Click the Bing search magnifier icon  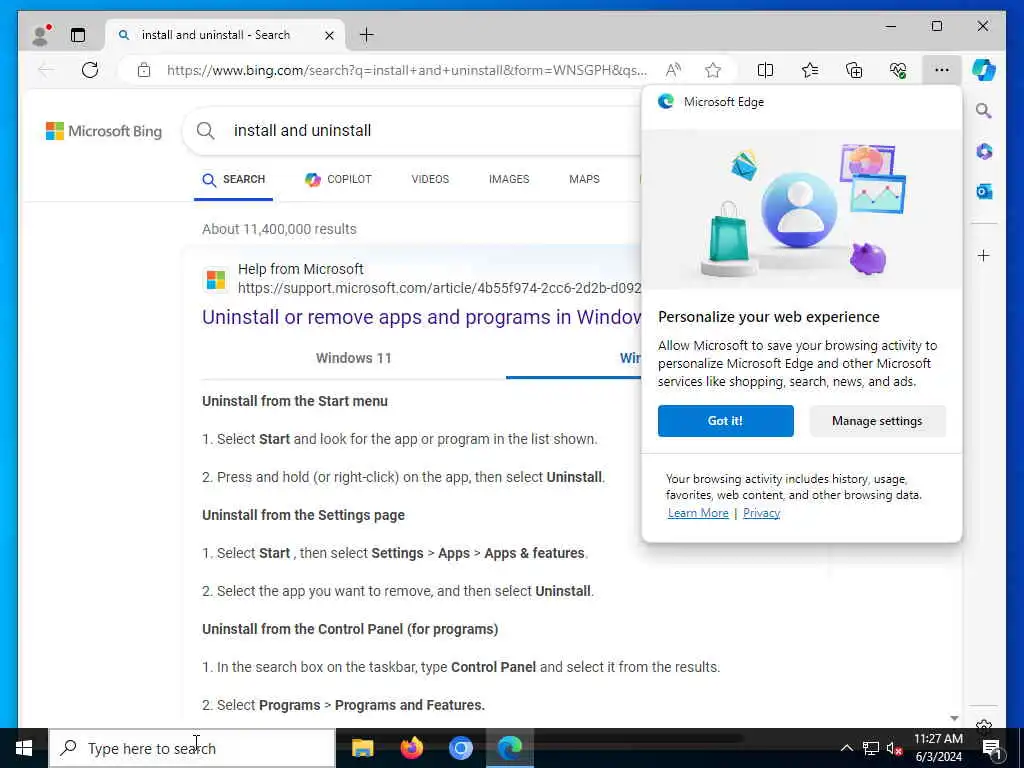pos(206,131)
